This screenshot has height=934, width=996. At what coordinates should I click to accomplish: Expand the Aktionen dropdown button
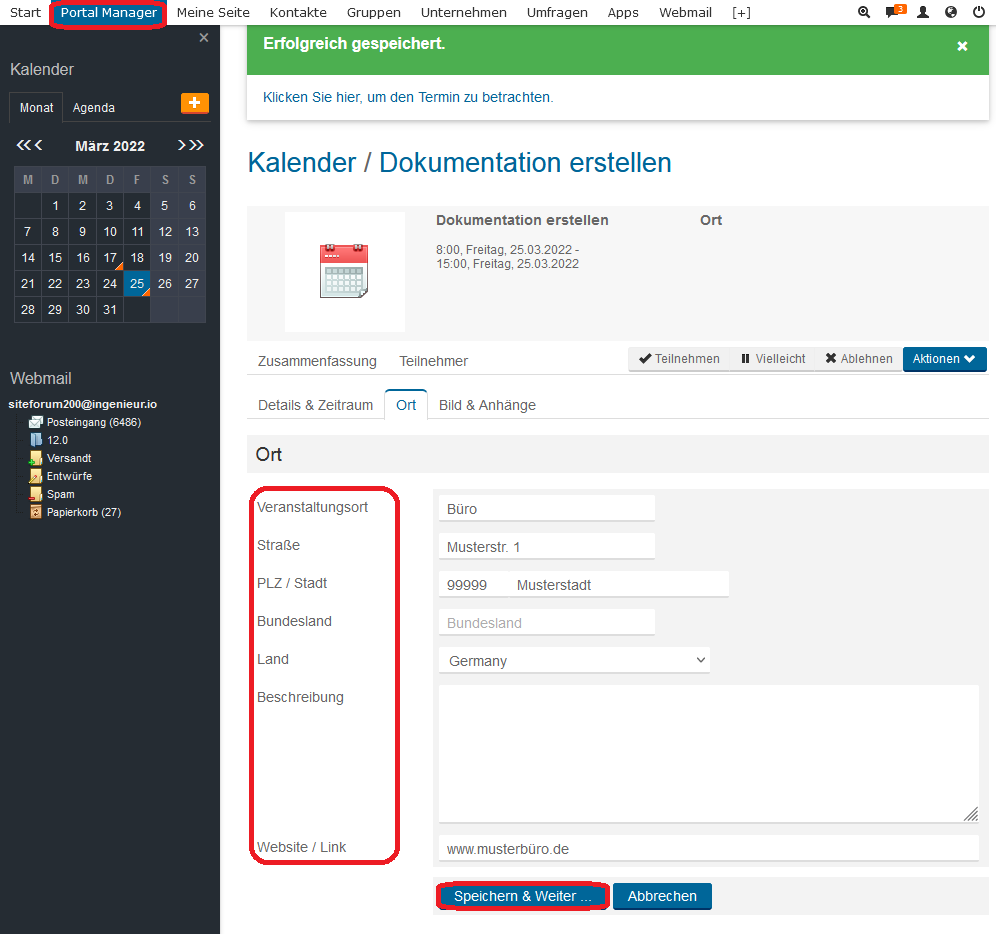click(944, 359)
